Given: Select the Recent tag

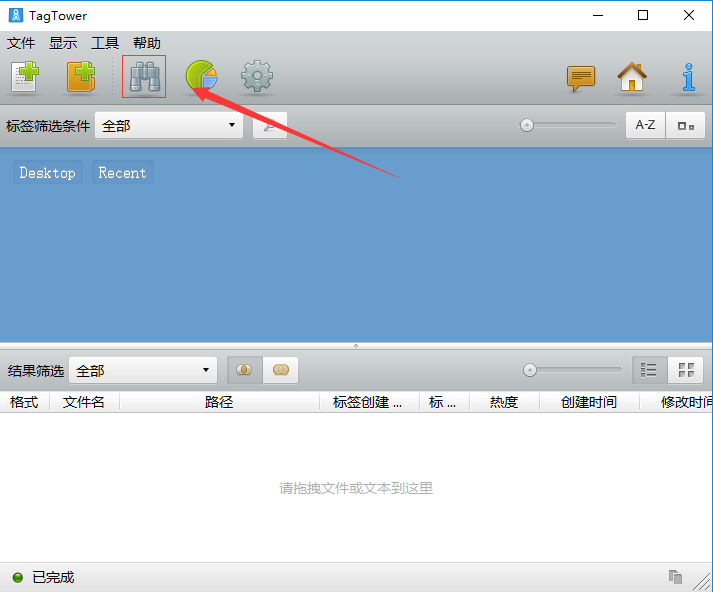Looking at the screenshot, I should click(x=122, y=172).
